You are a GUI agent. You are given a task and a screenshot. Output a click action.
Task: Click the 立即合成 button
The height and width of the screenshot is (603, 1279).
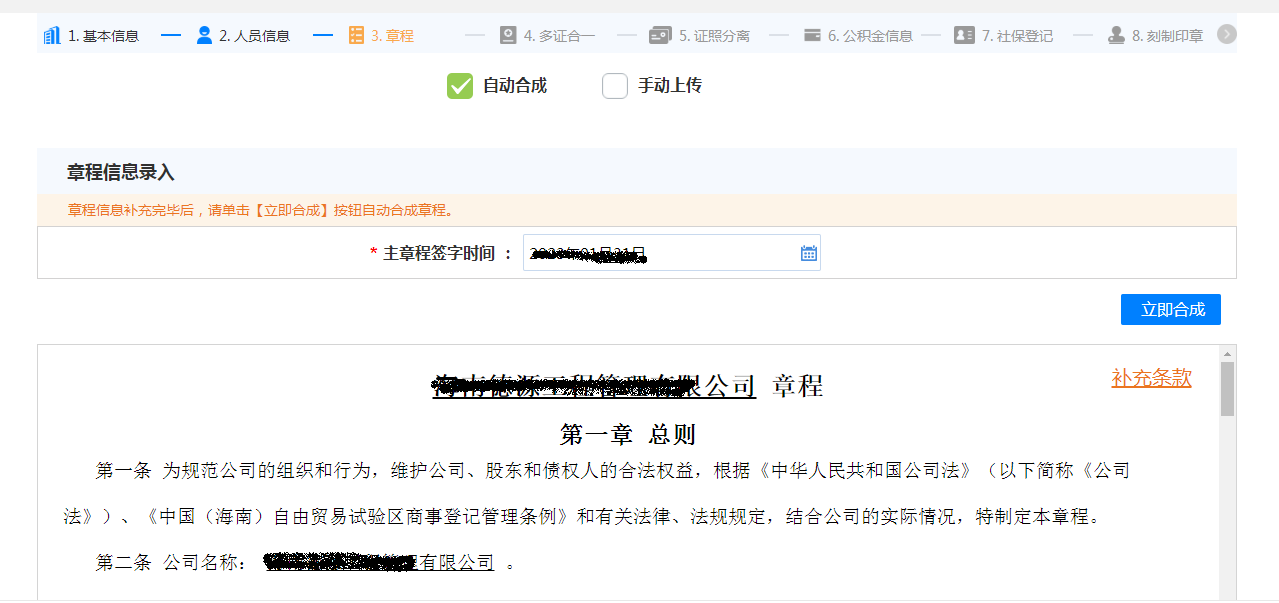(1171, 309)
